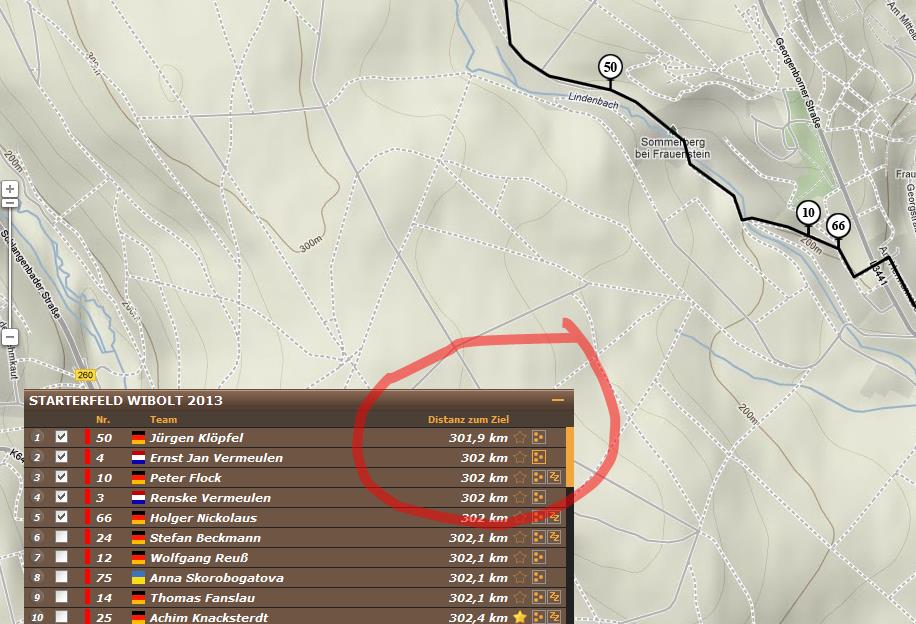
Task: Sort the list by the Team column header
Action: tap(163, 420)
